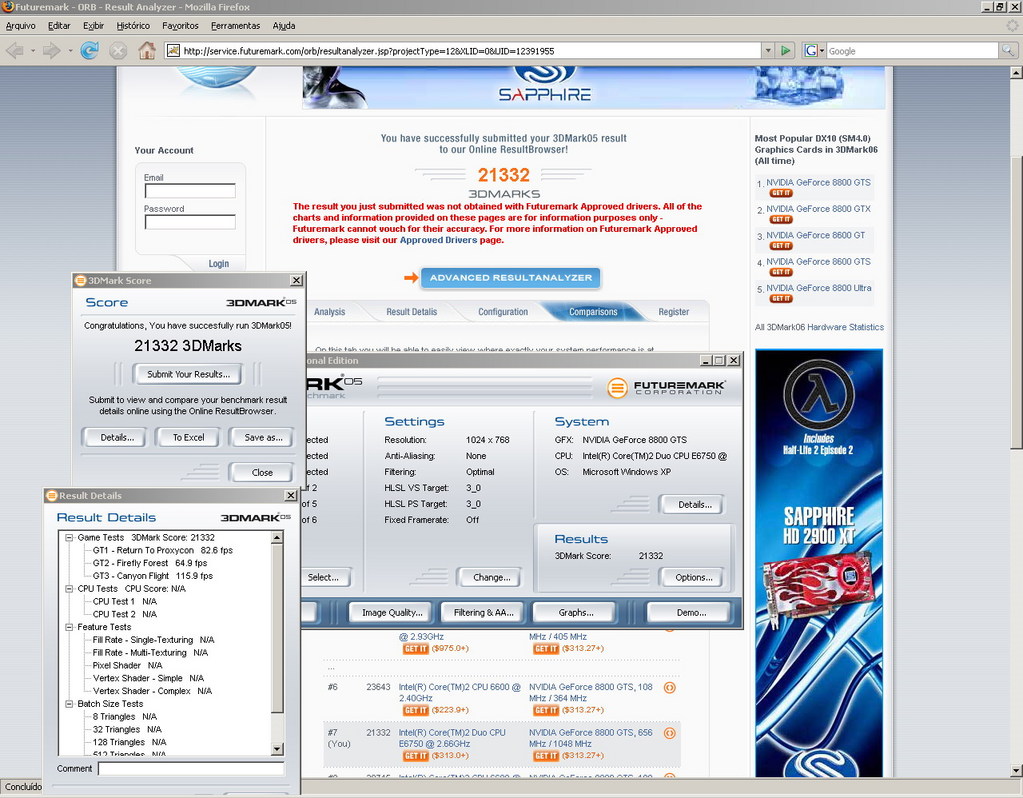Switch to the Register tab
This screenshot has height=798, width=1023.
click(674, 312)
